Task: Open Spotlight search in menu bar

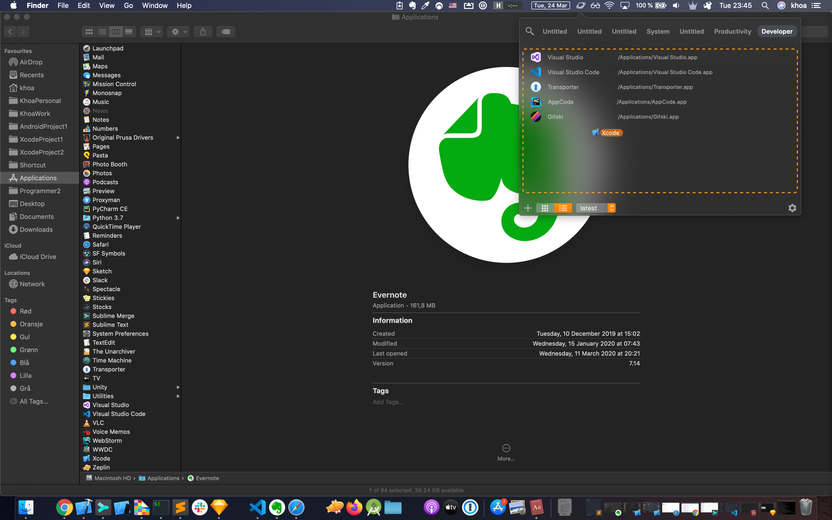Action: (765, 5)
